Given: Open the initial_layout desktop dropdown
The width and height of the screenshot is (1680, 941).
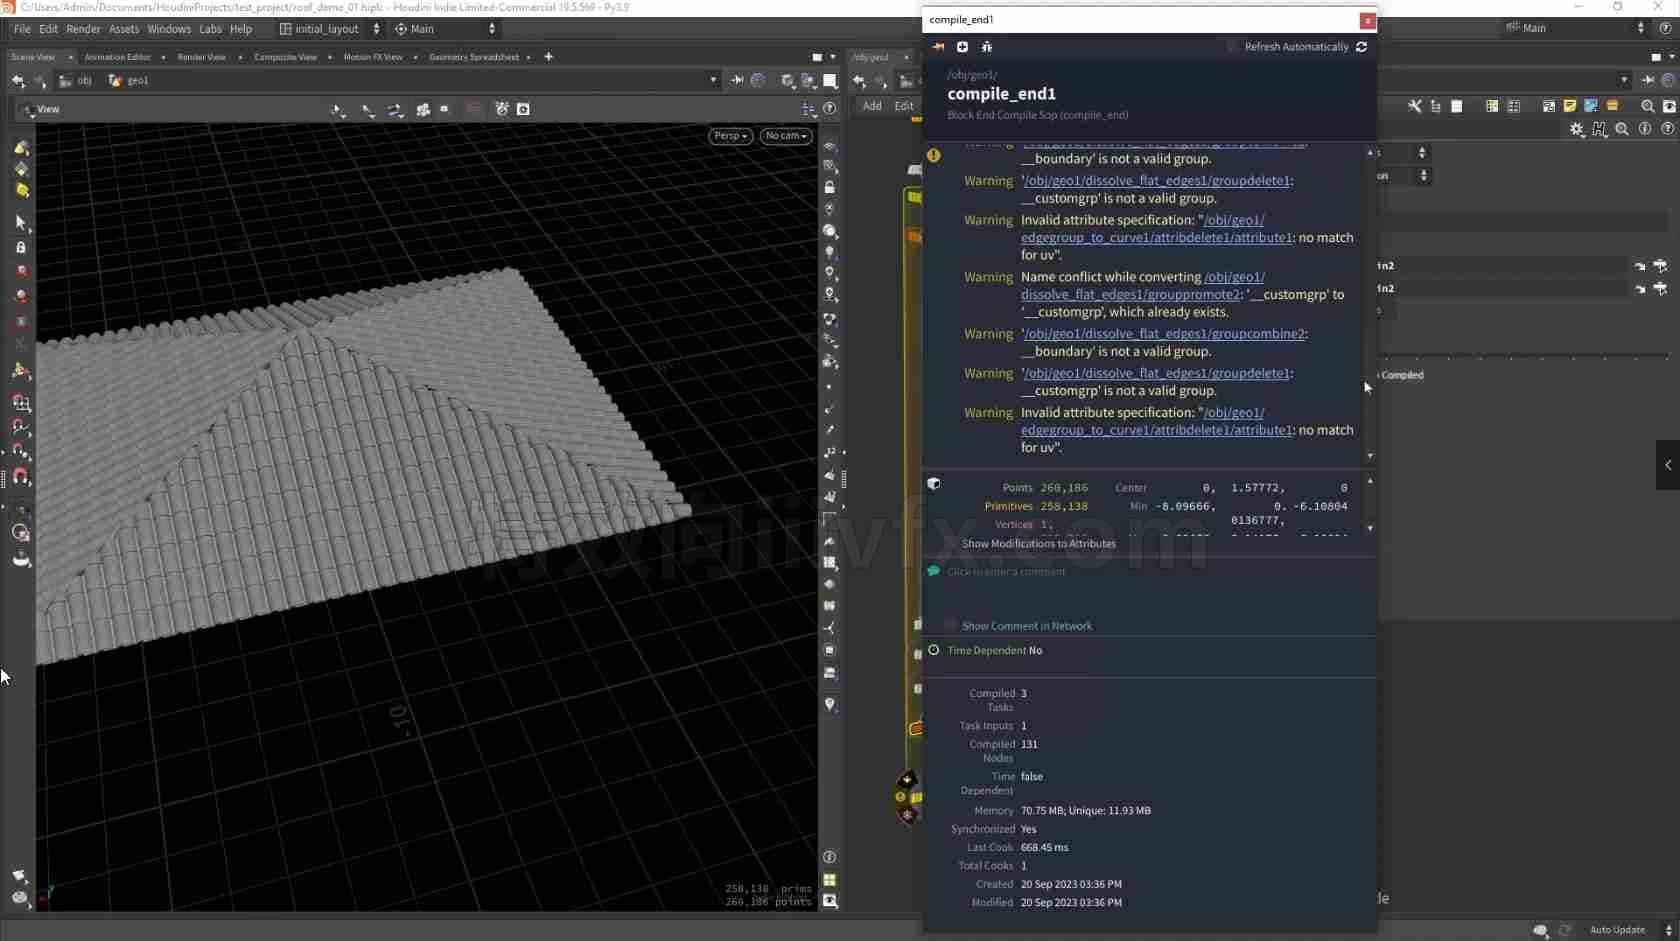Looking at the screenshot, I should (x=330, y=29).
